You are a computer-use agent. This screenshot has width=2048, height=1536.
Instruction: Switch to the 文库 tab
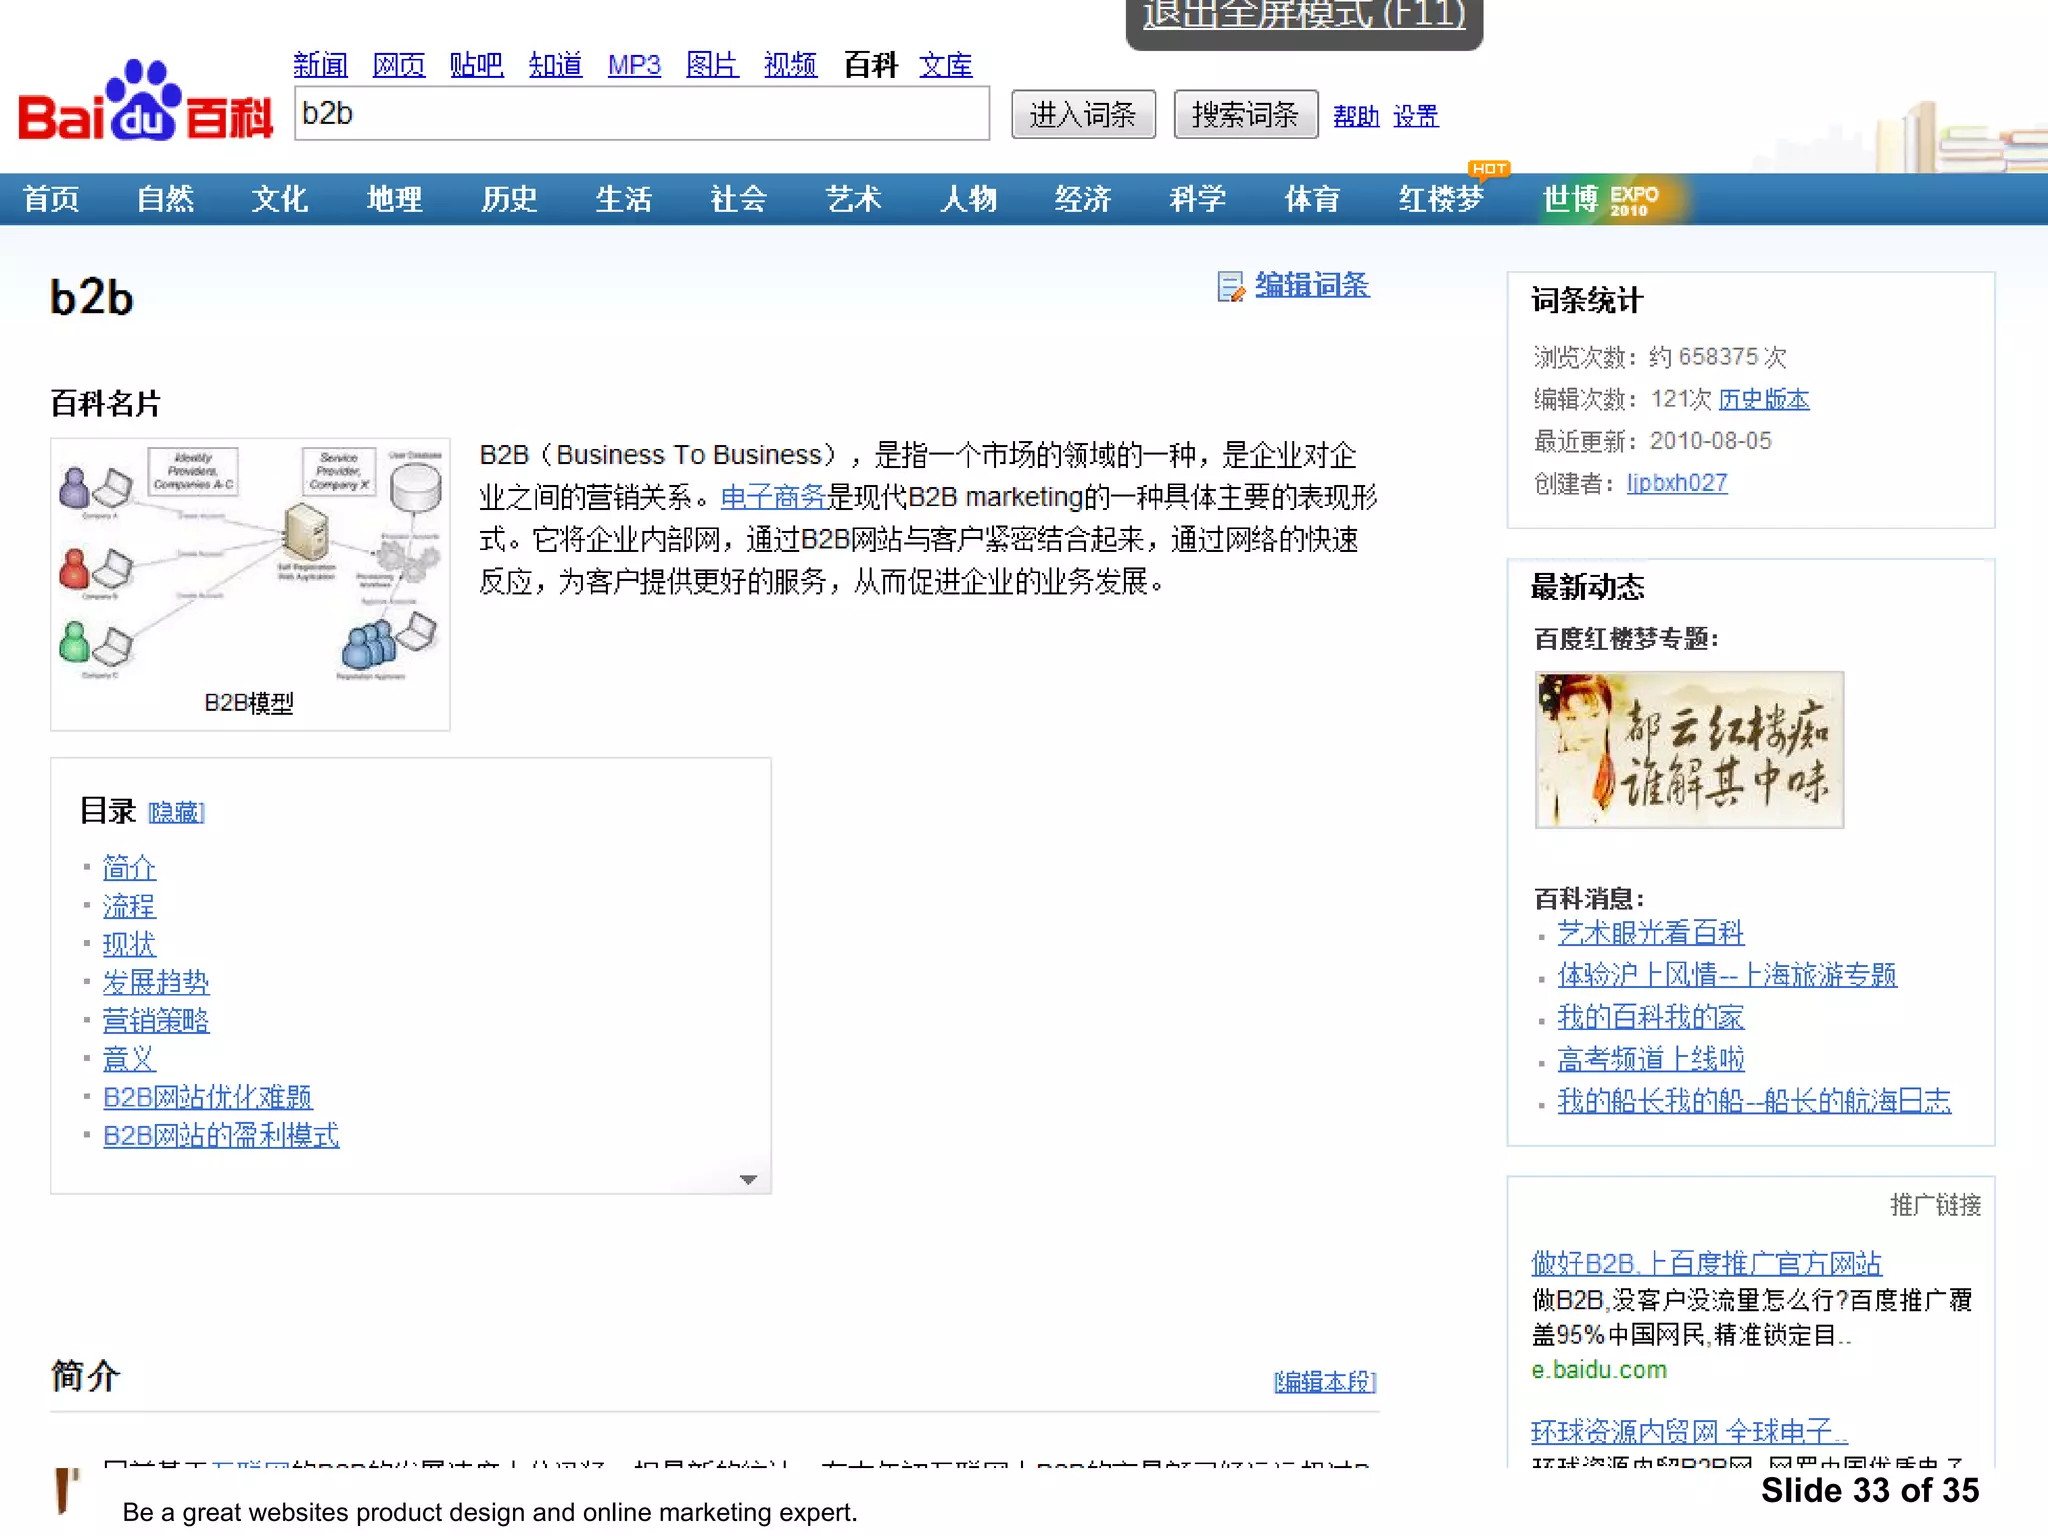[945, 66]
